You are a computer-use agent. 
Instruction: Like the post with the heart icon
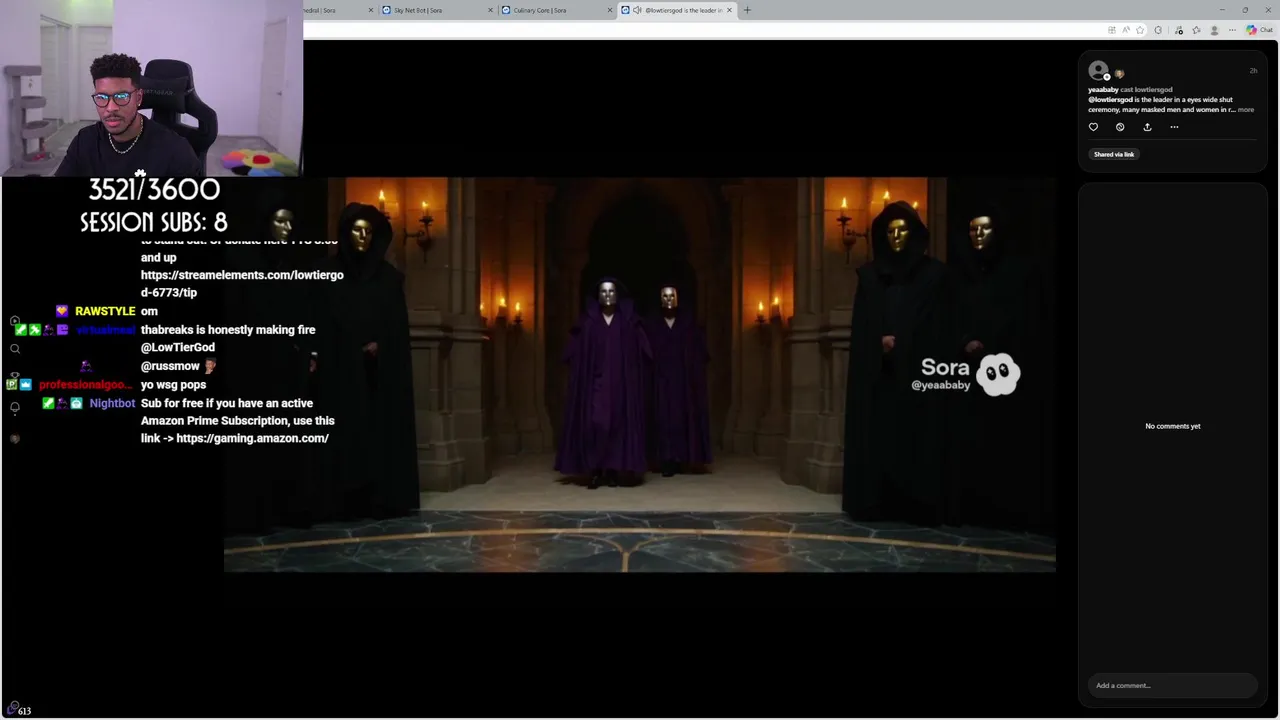[x=1093, y=127]
